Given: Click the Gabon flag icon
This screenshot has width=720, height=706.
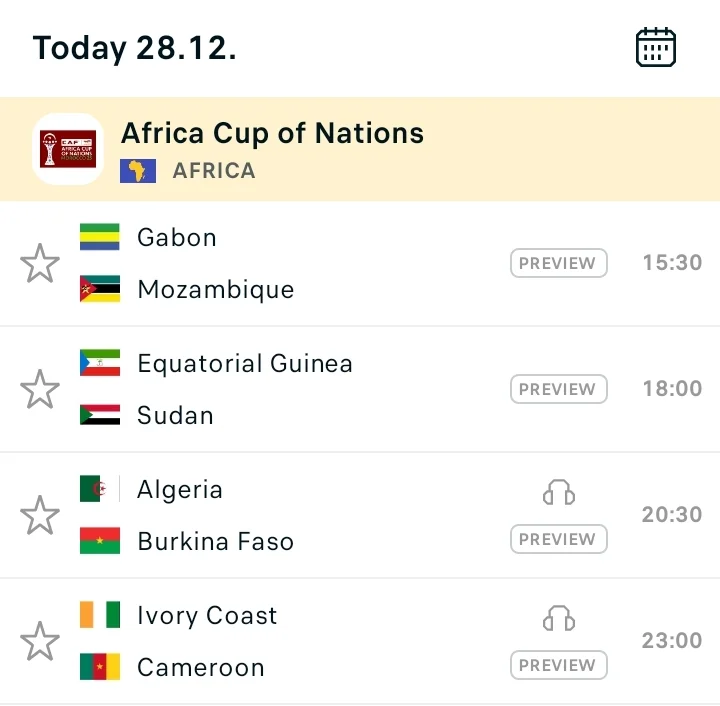Looking at the screenshot, I should click(x=100, y=237).
